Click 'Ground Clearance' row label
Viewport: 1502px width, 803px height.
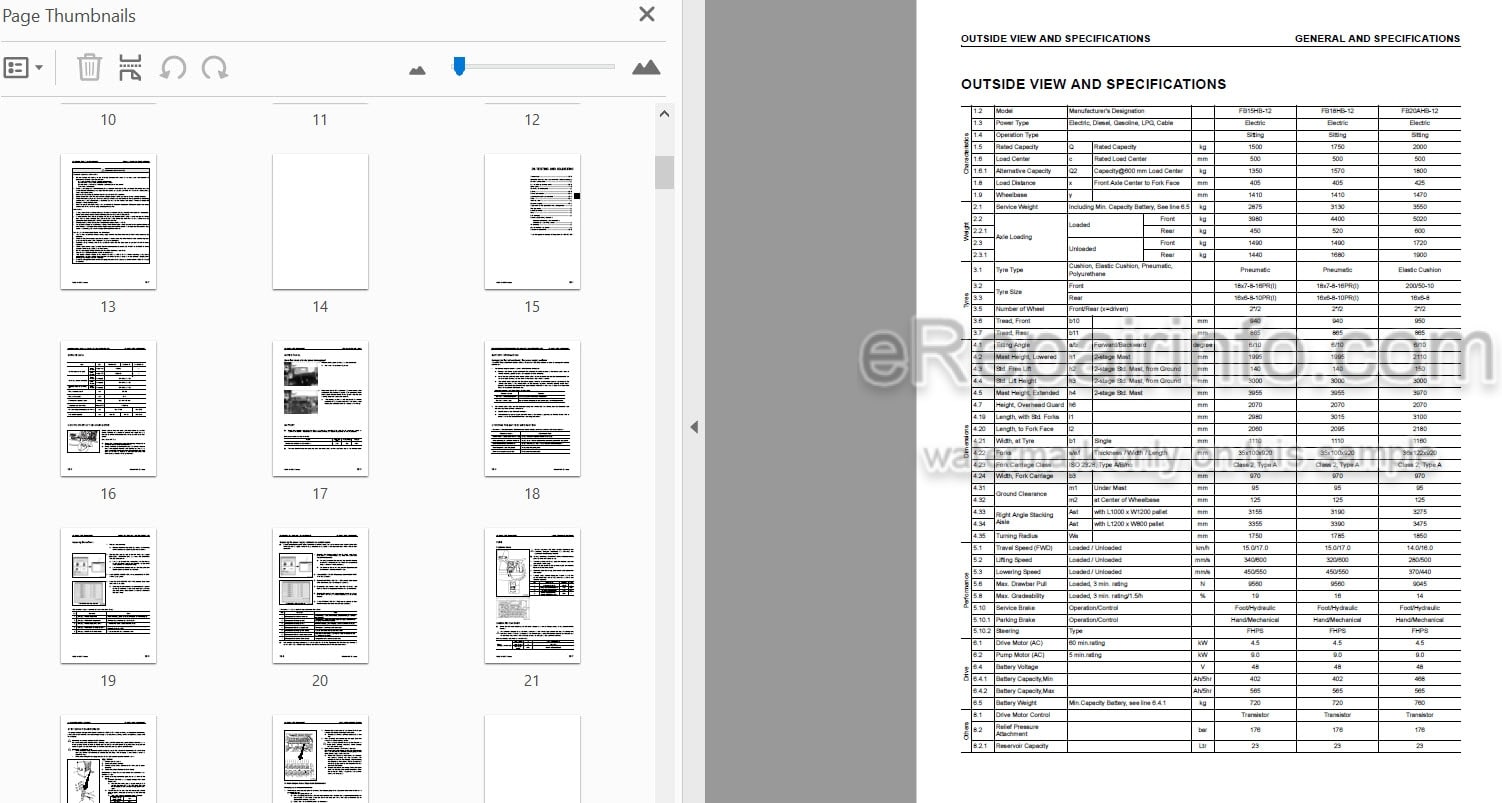click(1020, 494)
